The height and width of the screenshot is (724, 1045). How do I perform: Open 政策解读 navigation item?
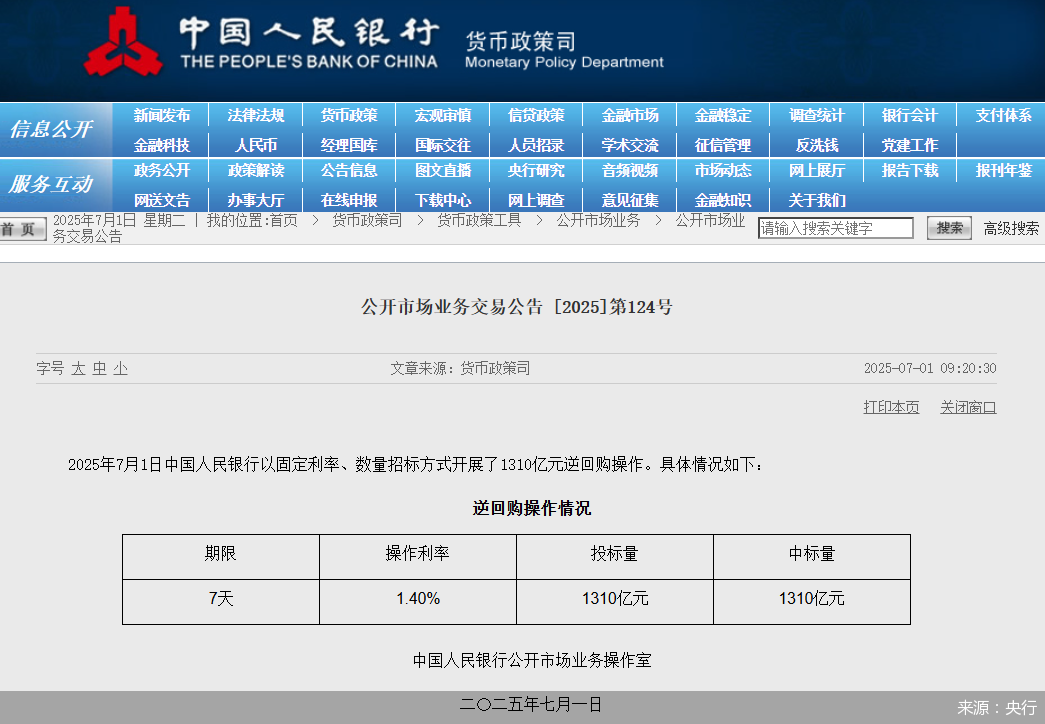(255, 171)
